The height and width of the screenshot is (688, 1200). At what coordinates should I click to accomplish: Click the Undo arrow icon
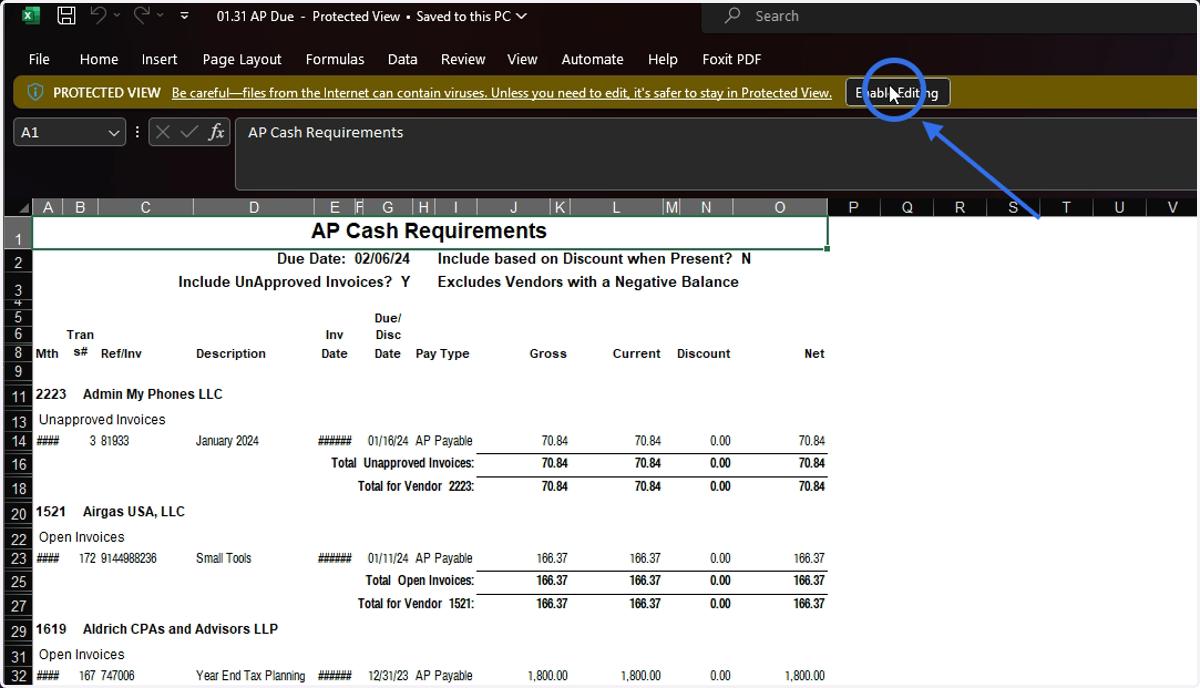[98, 15]
